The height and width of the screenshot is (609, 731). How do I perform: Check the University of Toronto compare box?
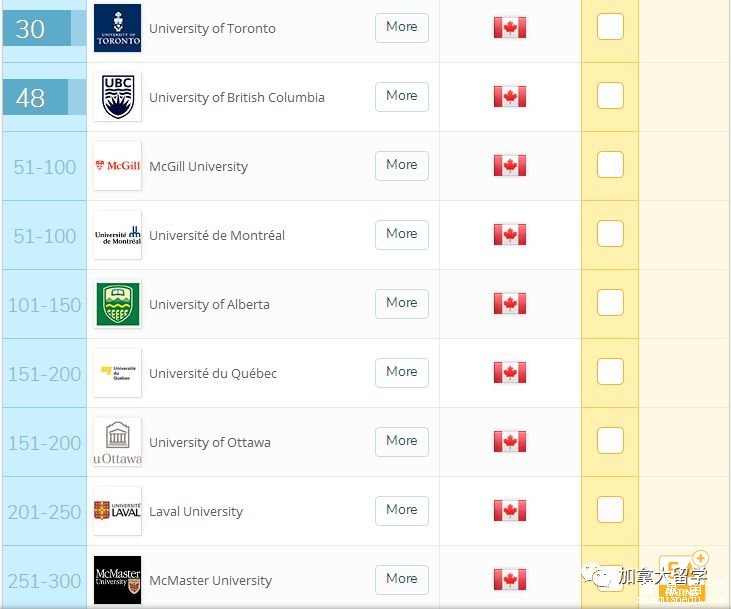tap(610, 27)
